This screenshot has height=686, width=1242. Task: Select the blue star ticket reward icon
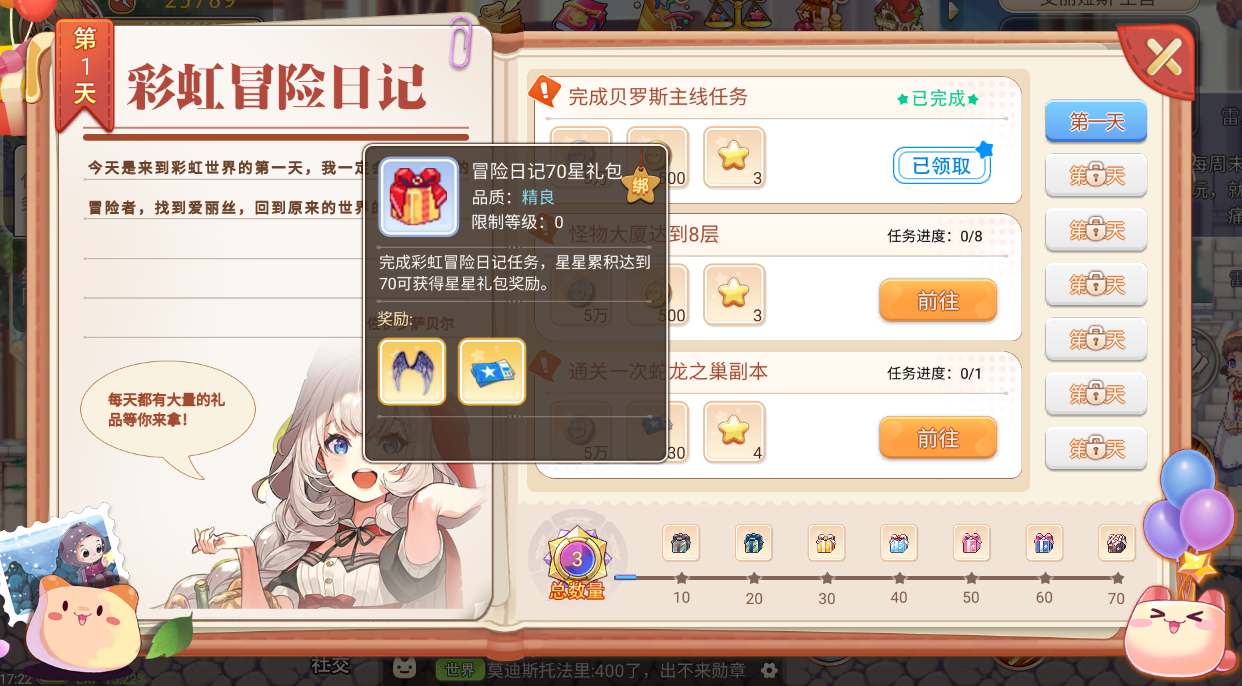(492, 372)
